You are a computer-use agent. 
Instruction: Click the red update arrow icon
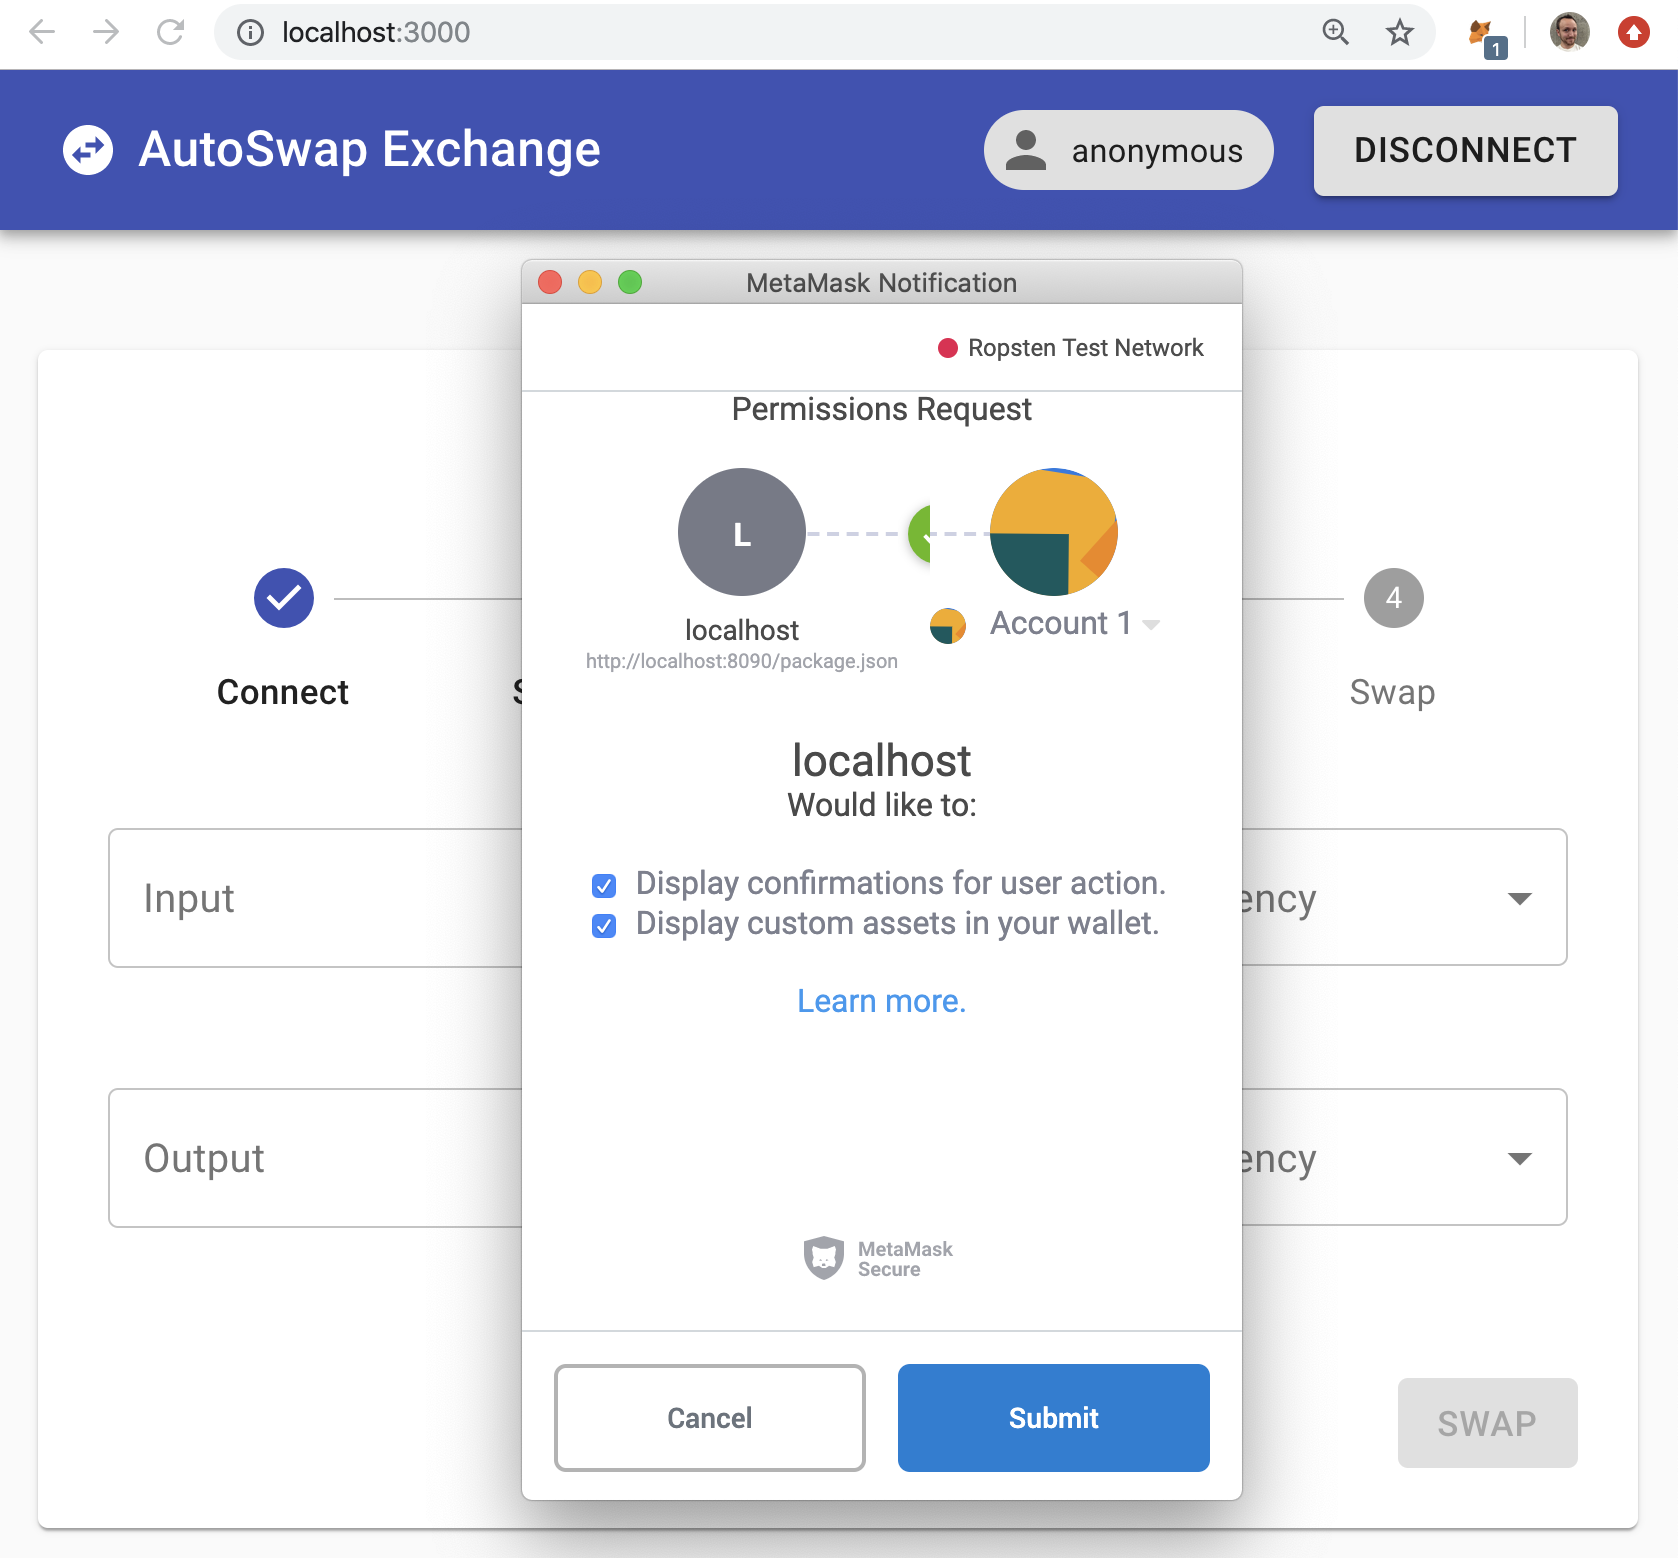(1634, 33)
